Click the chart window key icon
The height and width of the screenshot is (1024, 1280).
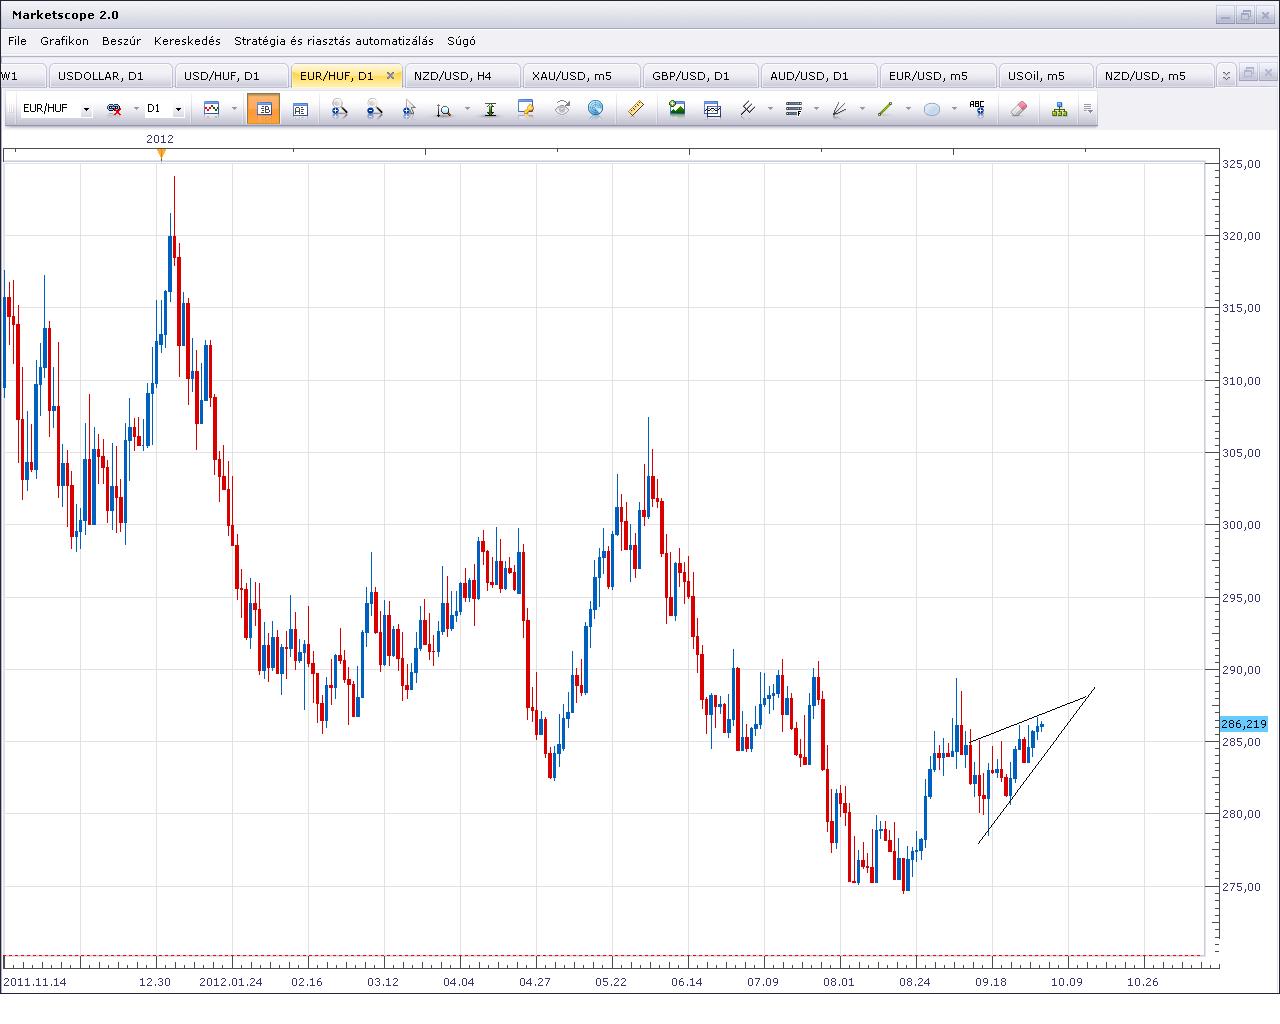pyautogui.click(x=526, y=109)
